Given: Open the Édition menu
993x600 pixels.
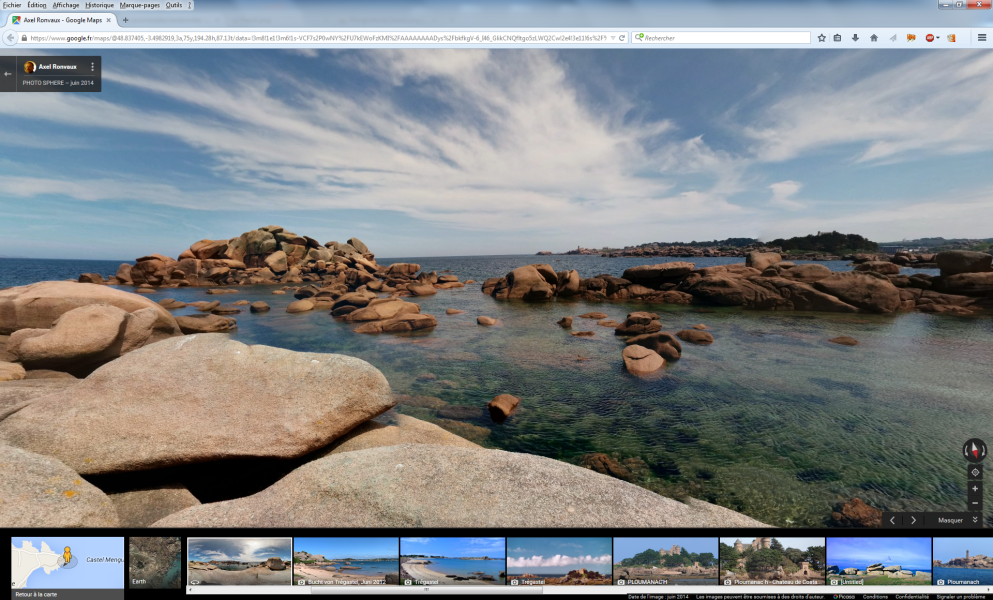Looking at the screenshot, I should tap(37, 5).
